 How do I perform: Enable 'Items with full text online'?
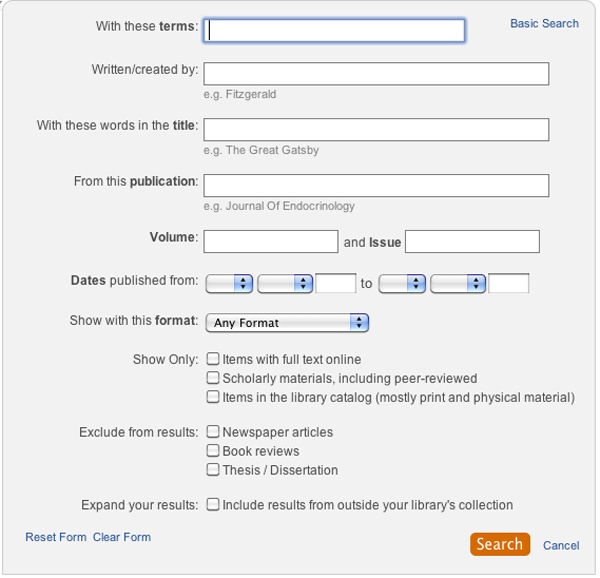(x=213, y=359)
